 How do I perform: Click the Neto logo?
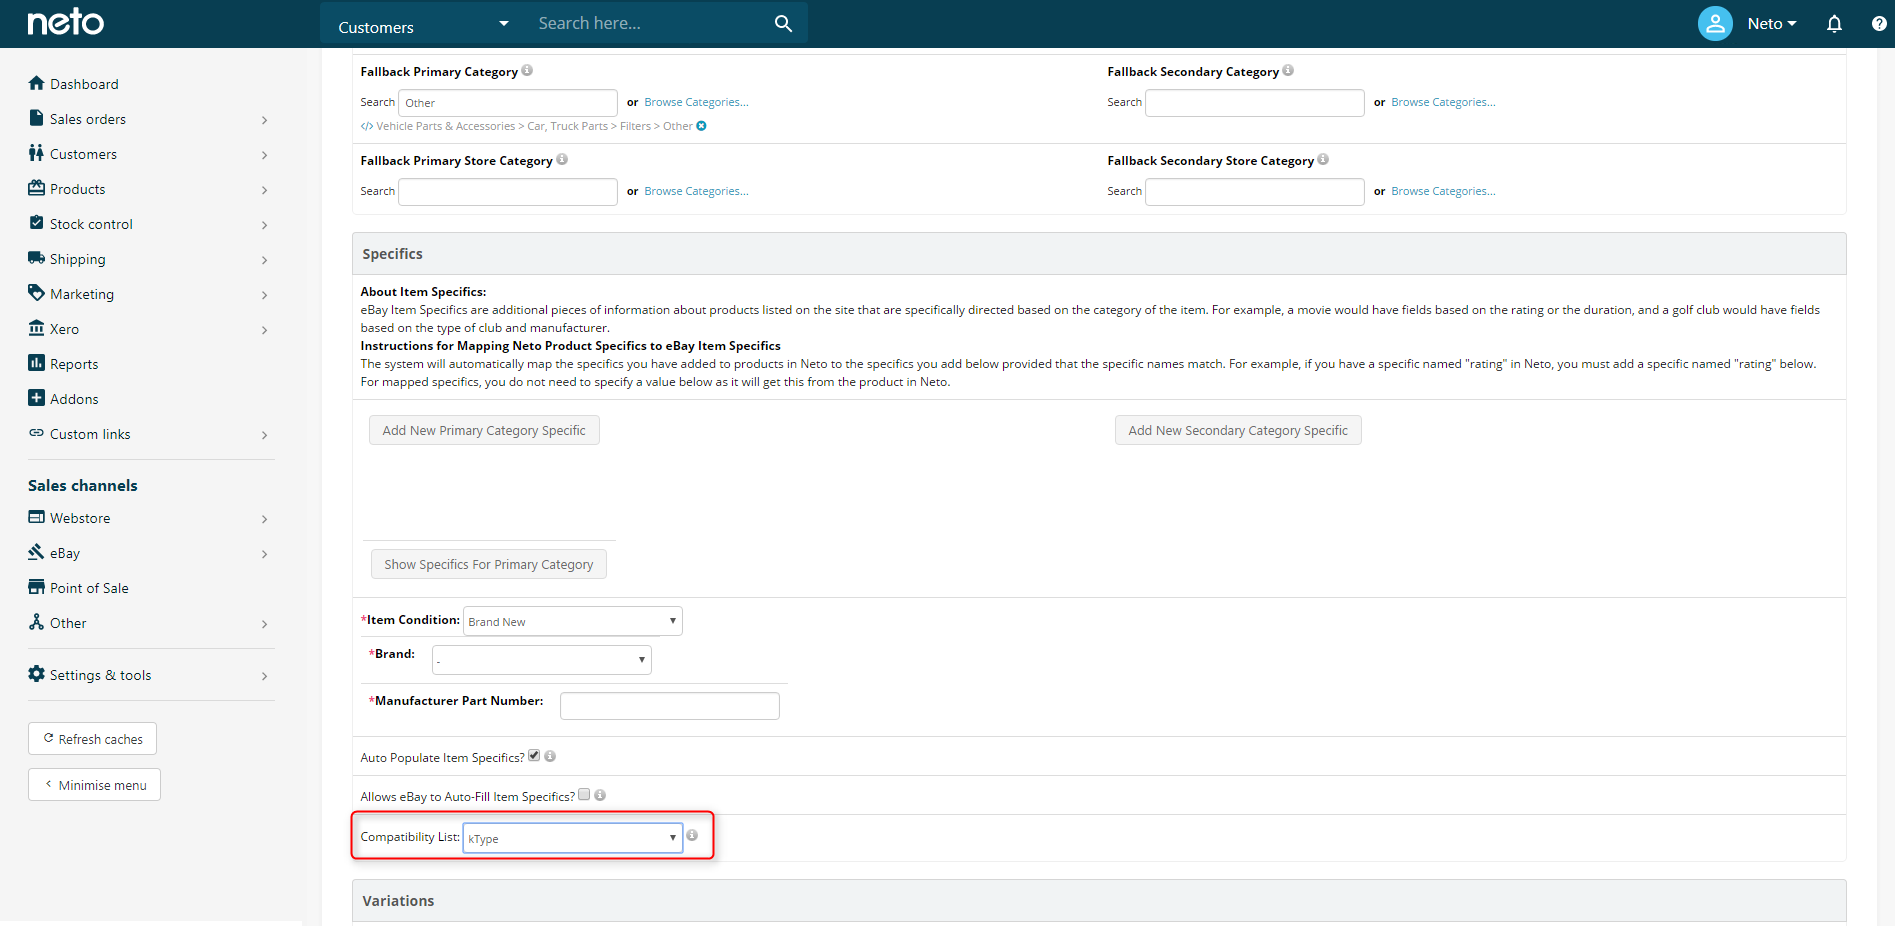[x=66, y=22]
